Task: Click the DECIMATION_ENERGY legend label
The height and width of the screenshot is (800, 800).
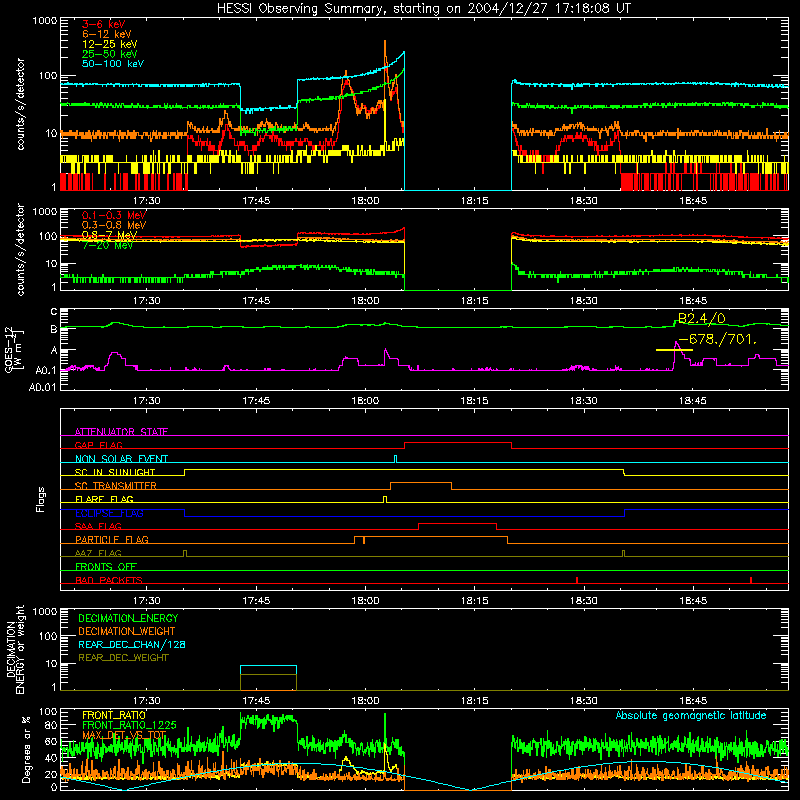Action: tap(128, 618)
